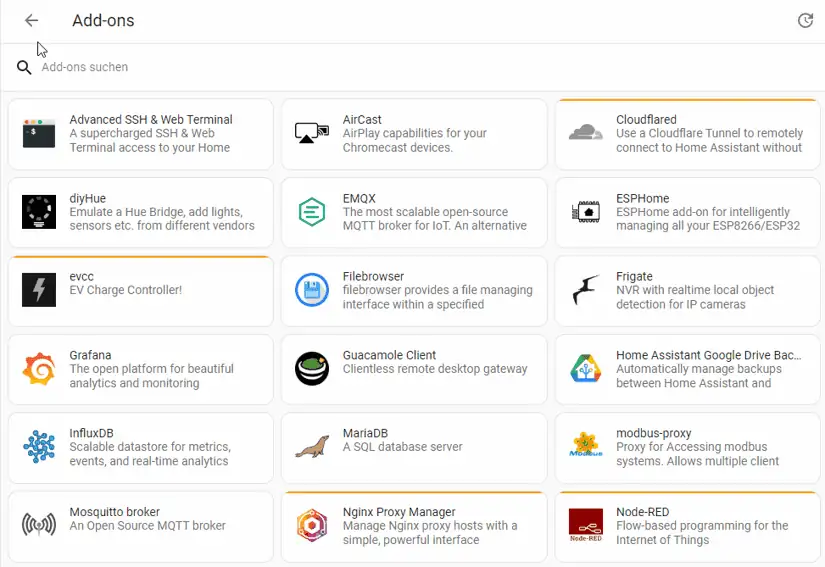Click the Filebrowser floppy disk icon
Screen dimensions: 825x567
(x=312, y=291)
